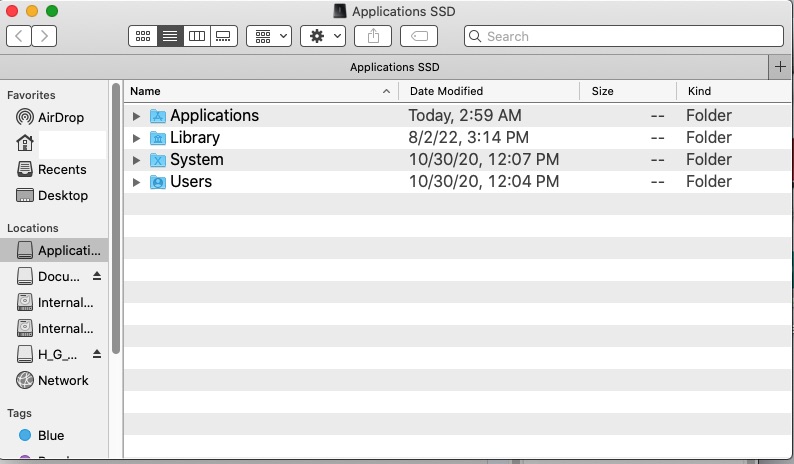The image size is (794, 464).
Task: Select the first Internal... disk
Action: click(x=54, y=302)
